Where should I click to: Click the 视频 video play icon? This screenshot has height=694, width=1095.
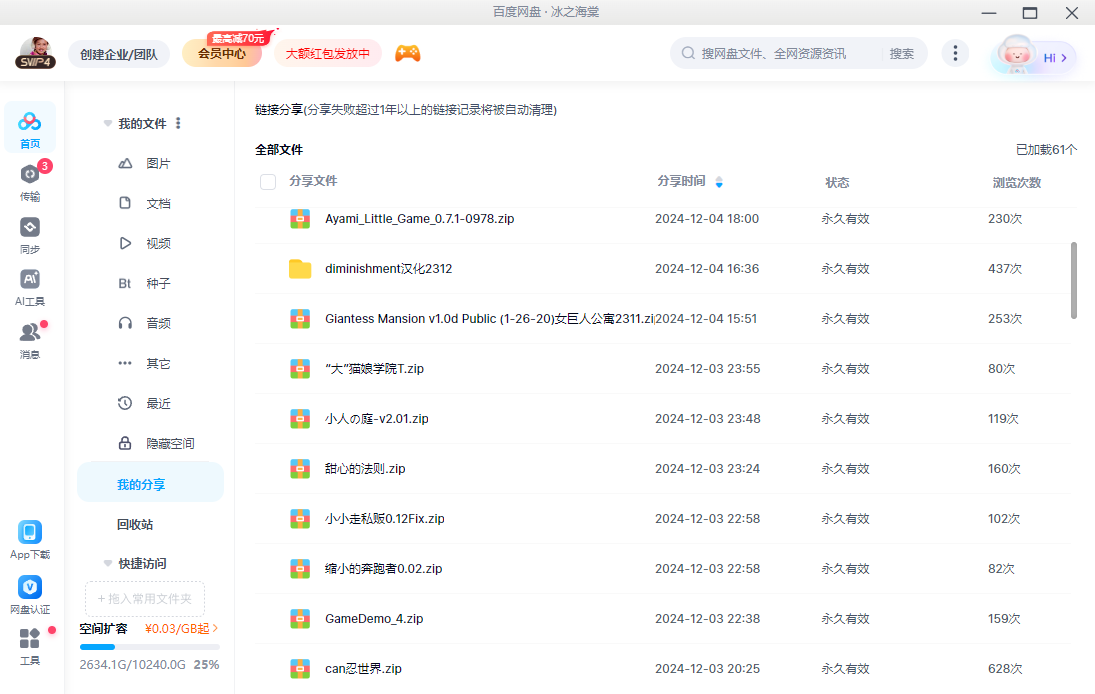(125, 243)
